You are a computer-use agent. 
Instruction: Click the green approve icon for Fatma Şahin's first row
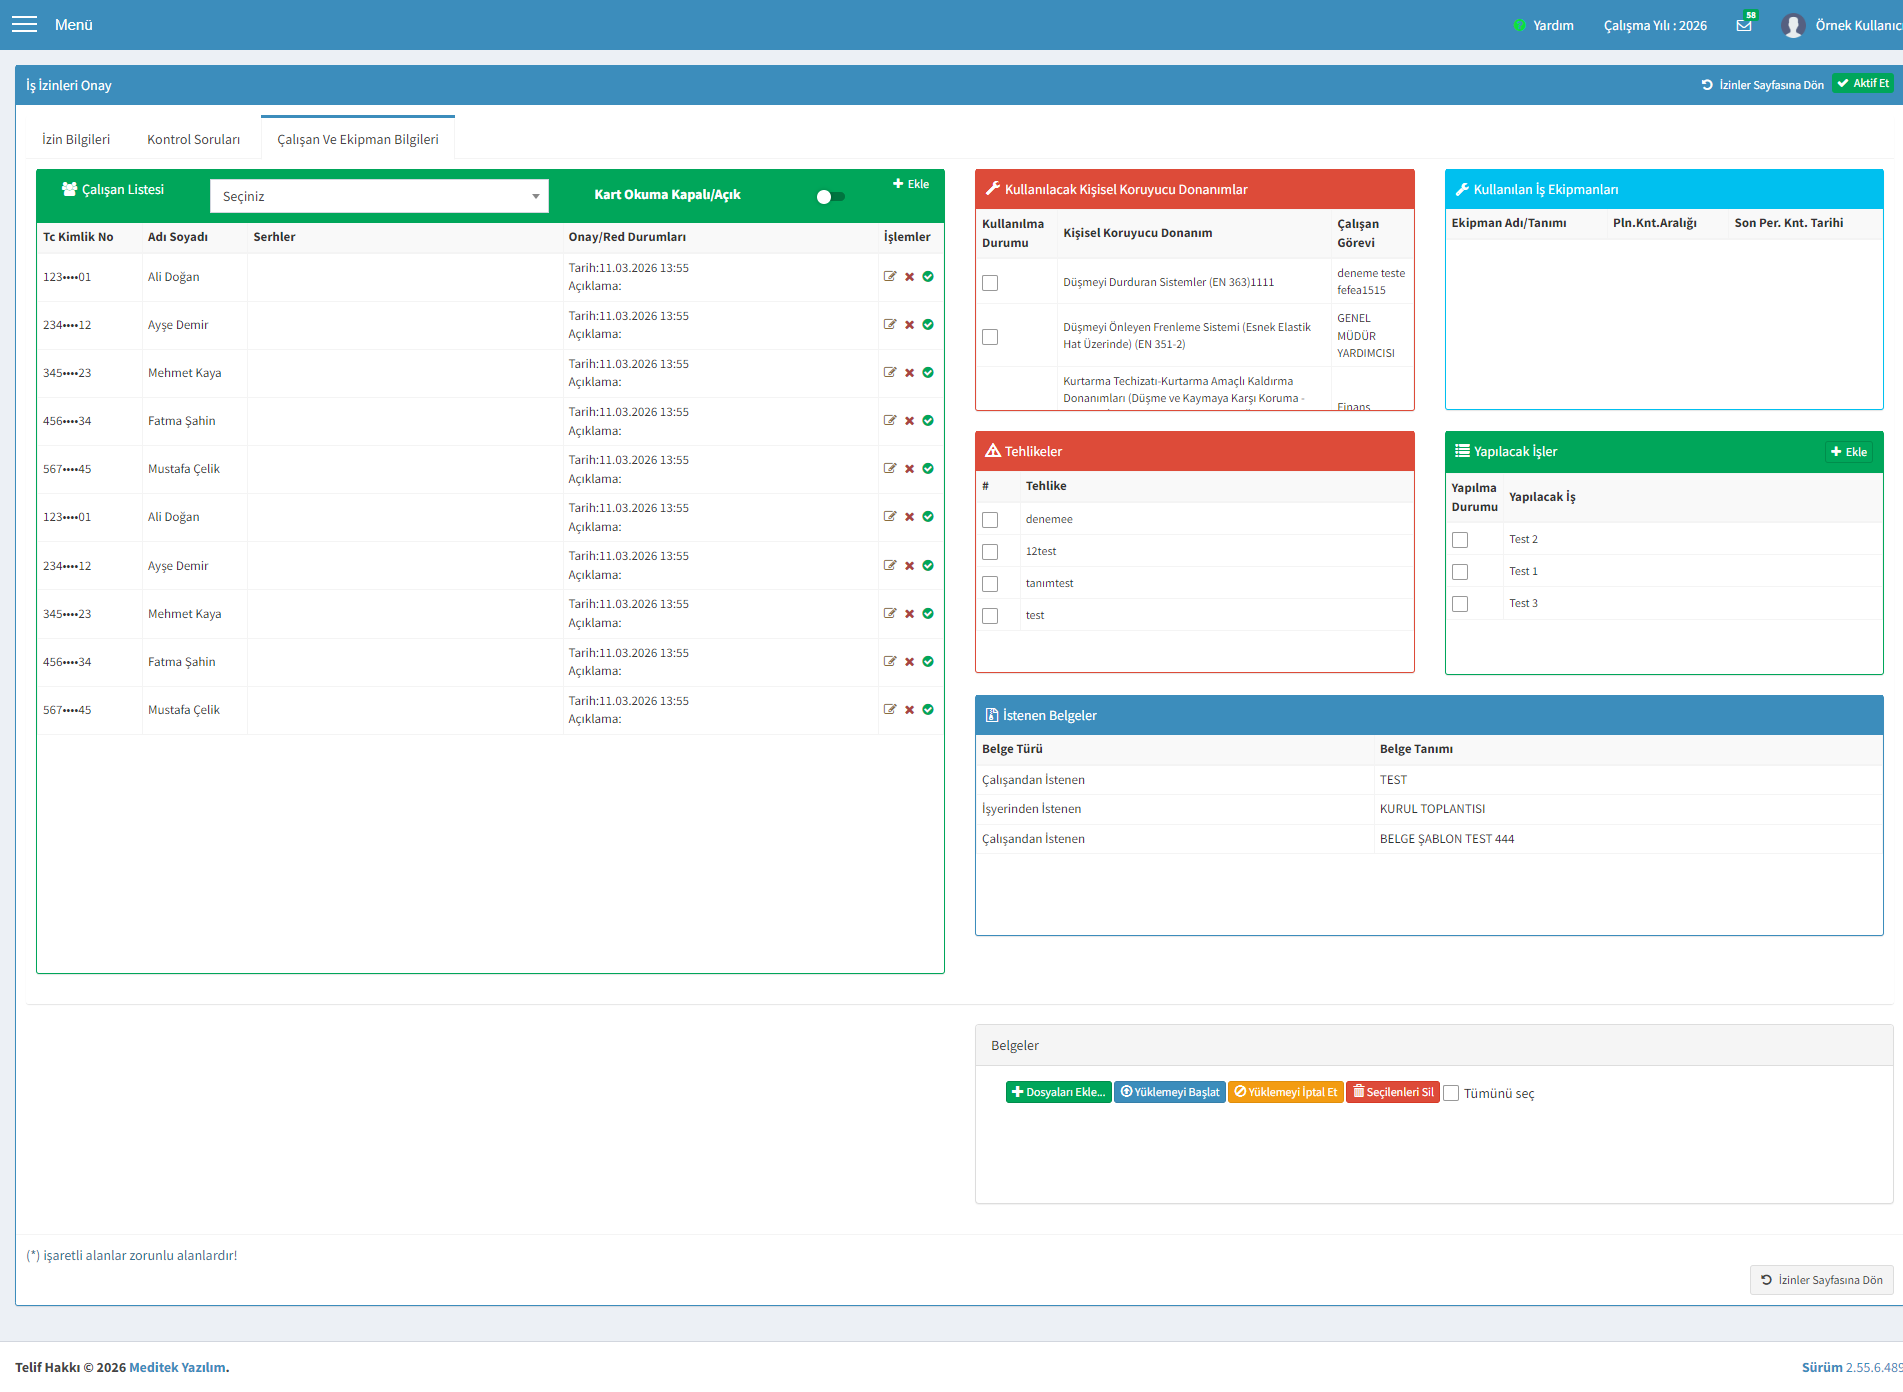click(928, 421)
